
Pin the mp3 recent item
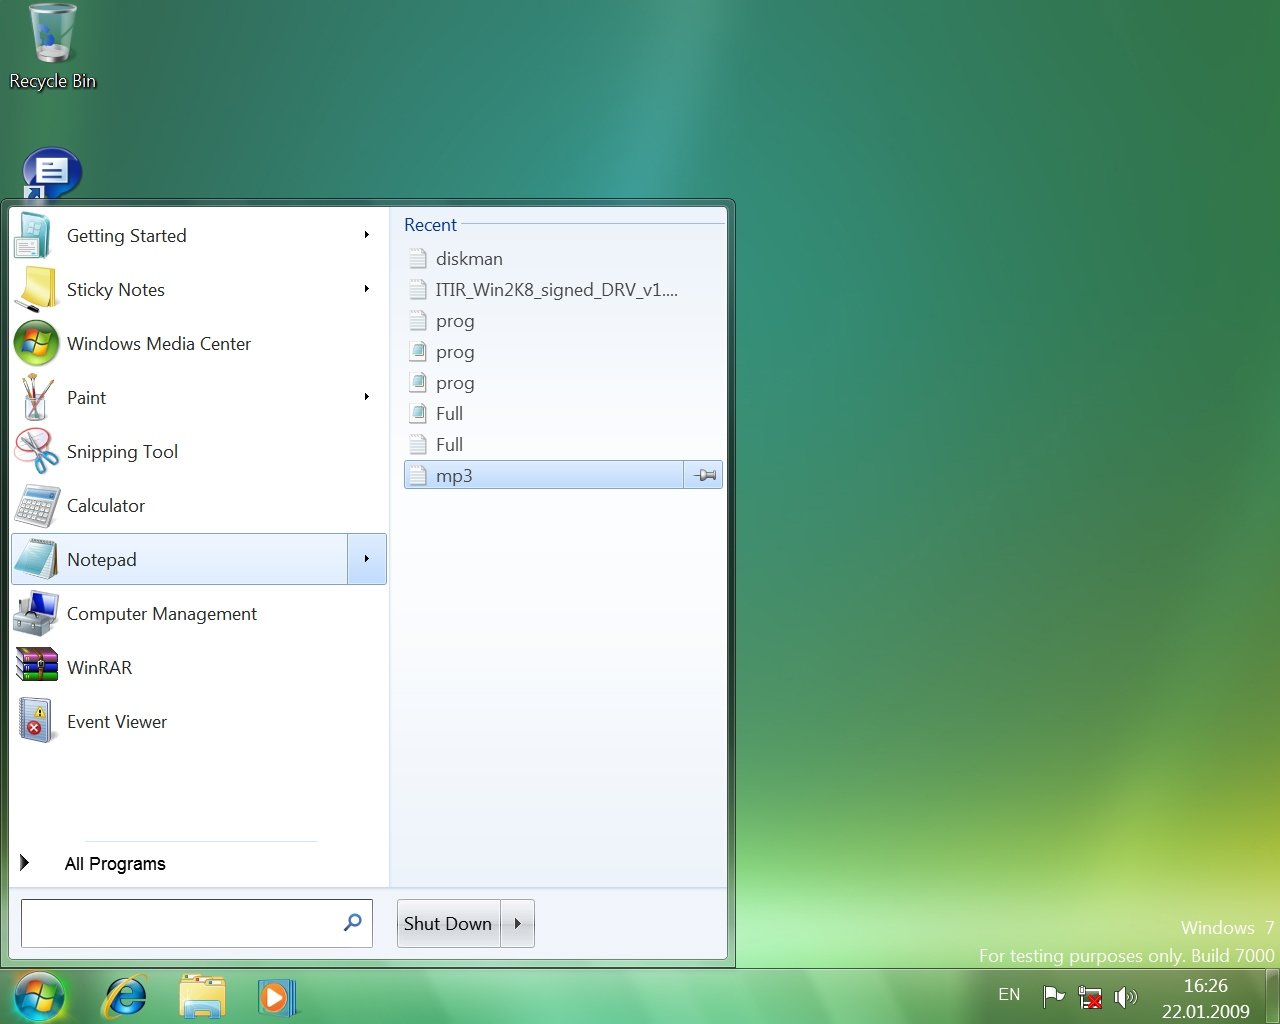704,475
